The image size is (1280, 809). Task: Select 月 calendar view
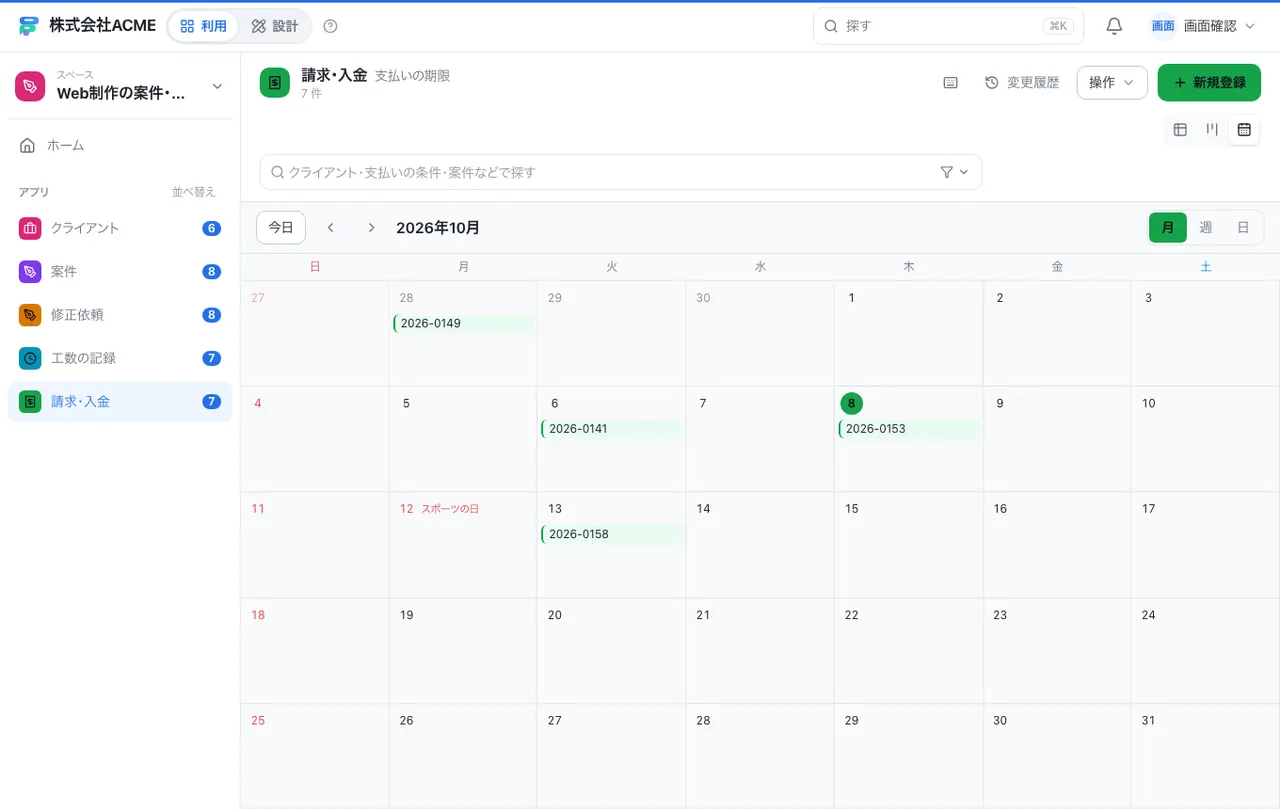[1168, 228]
